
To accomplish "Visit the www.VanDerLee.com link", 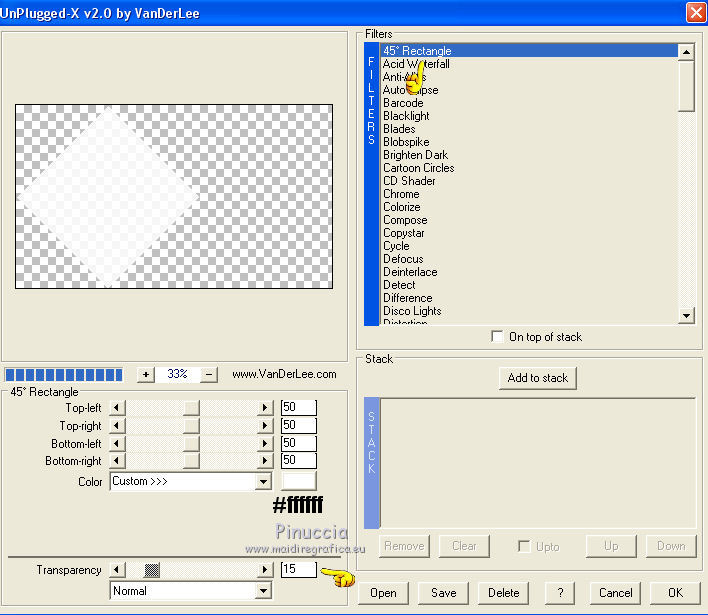I will tap(284, 374).
